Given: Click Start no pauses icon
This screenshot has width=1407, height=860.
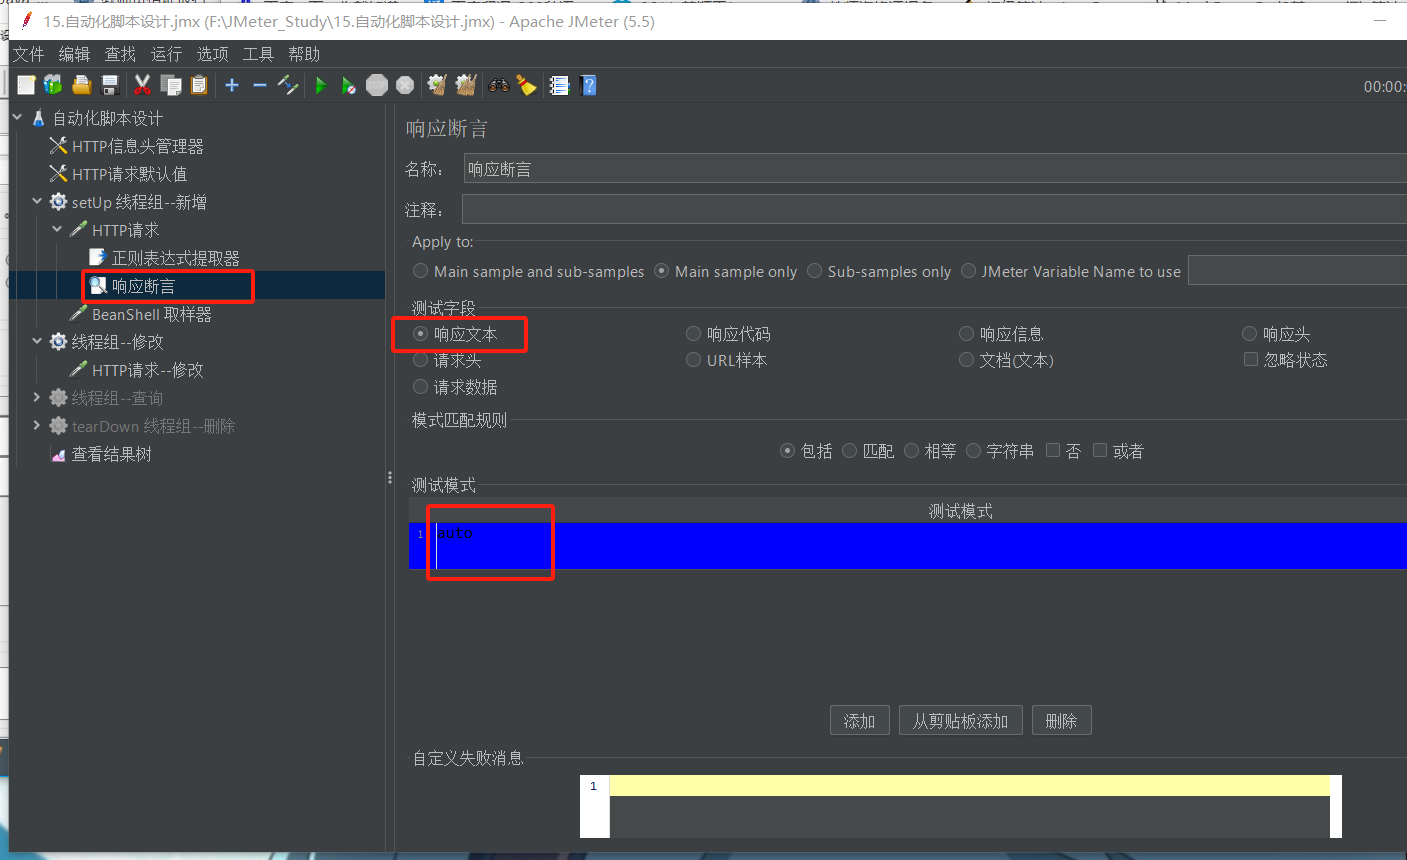Looking at the screenshot, I should [348, 86].
